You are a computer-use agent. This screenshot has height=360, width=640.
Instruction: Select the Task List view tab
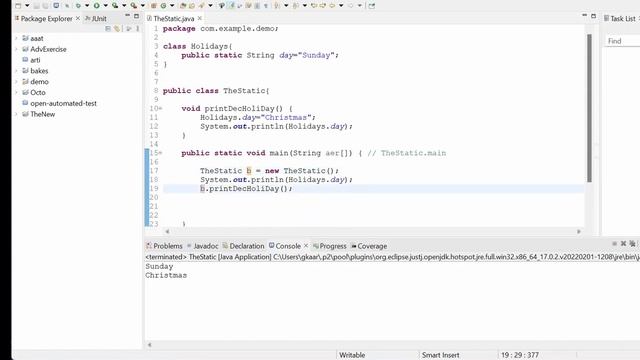click(x=620, y=18)
